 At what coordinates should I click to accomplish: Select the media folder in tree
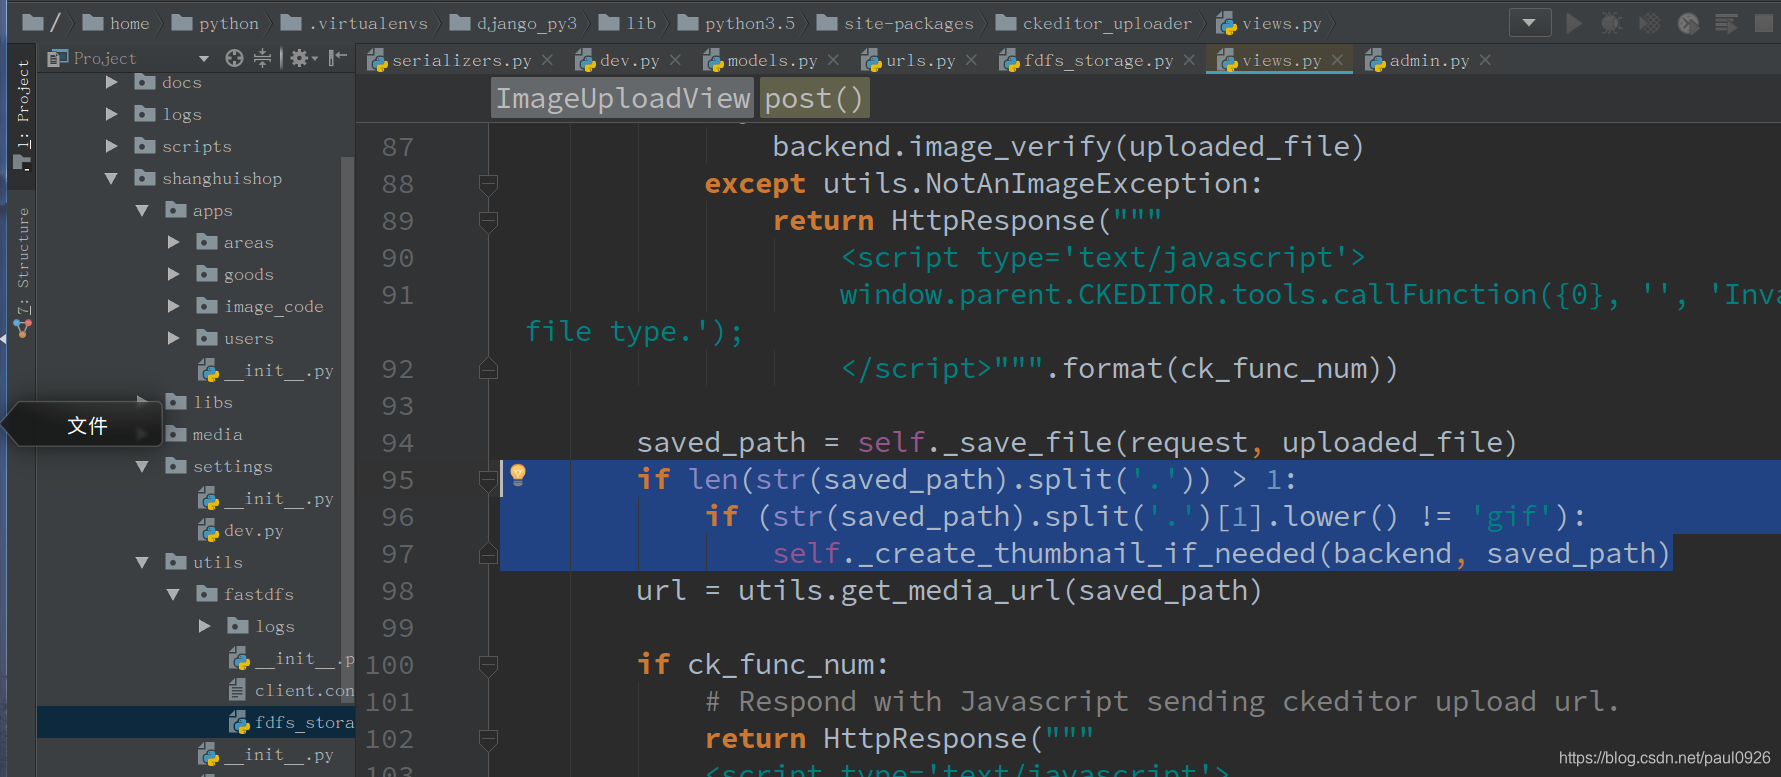pyautogui.click(x=204, y=434)
